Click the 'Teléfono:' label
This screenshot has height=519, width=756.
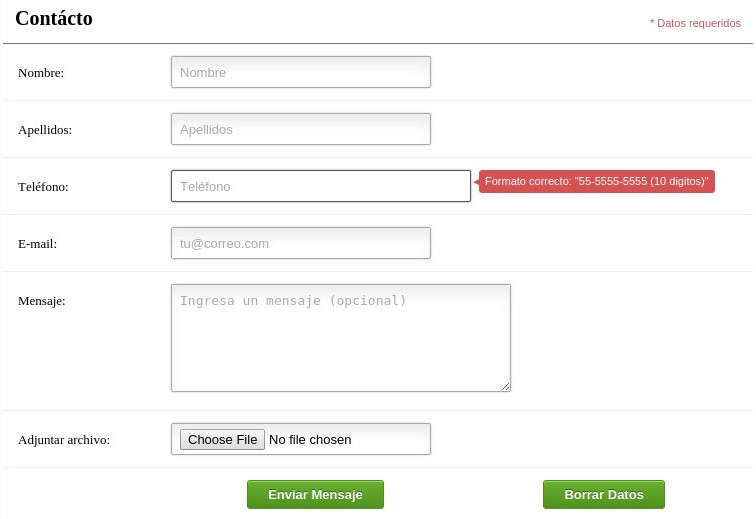click(43, 187)
